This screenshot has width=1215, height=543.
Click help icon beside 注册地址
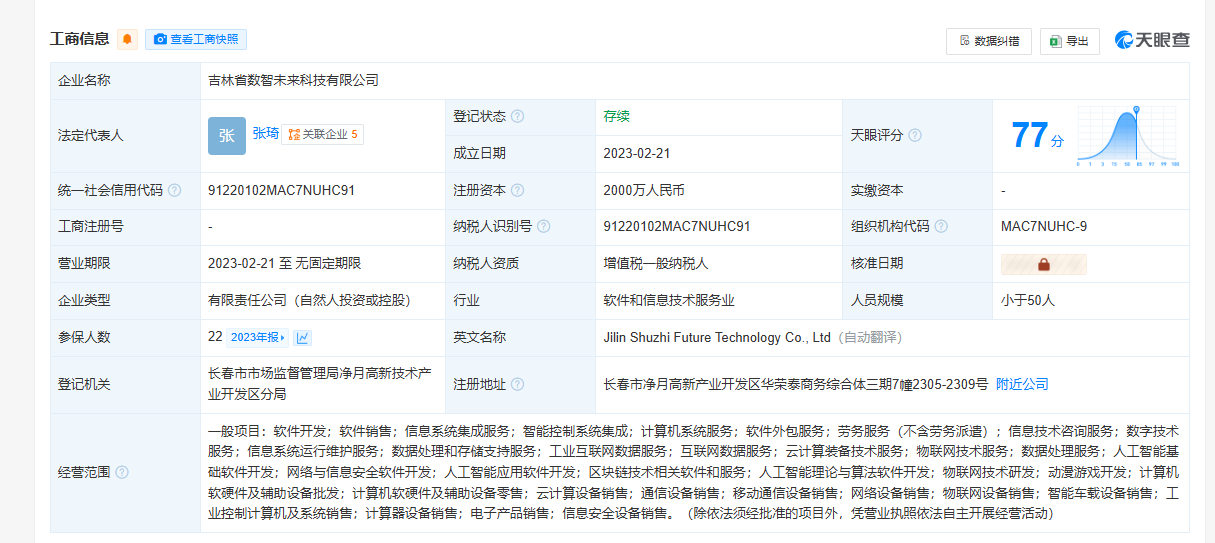[517, 384]
